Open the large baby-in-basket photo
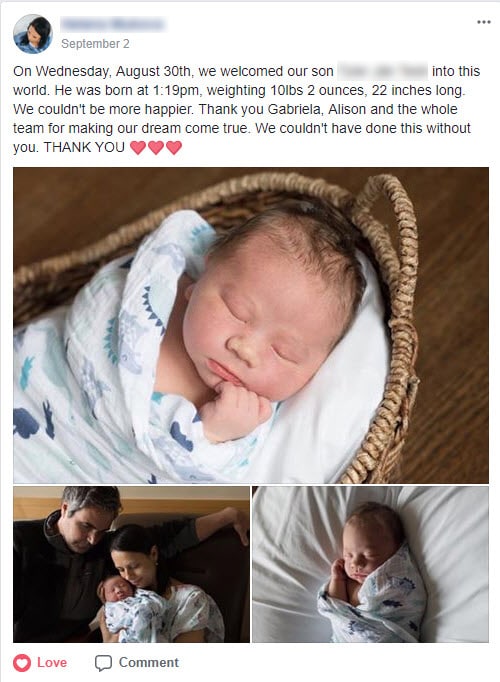This screenshot has height=682, width=500. (x=251, y=325)
